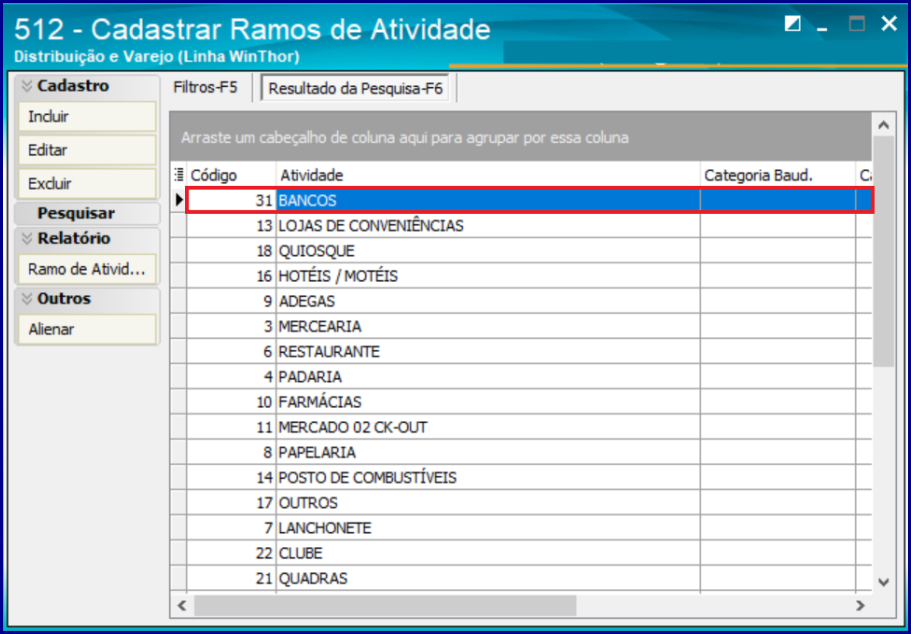911x634 pixels.
Task: Click the code cell 18
Action: coord(231,251)
